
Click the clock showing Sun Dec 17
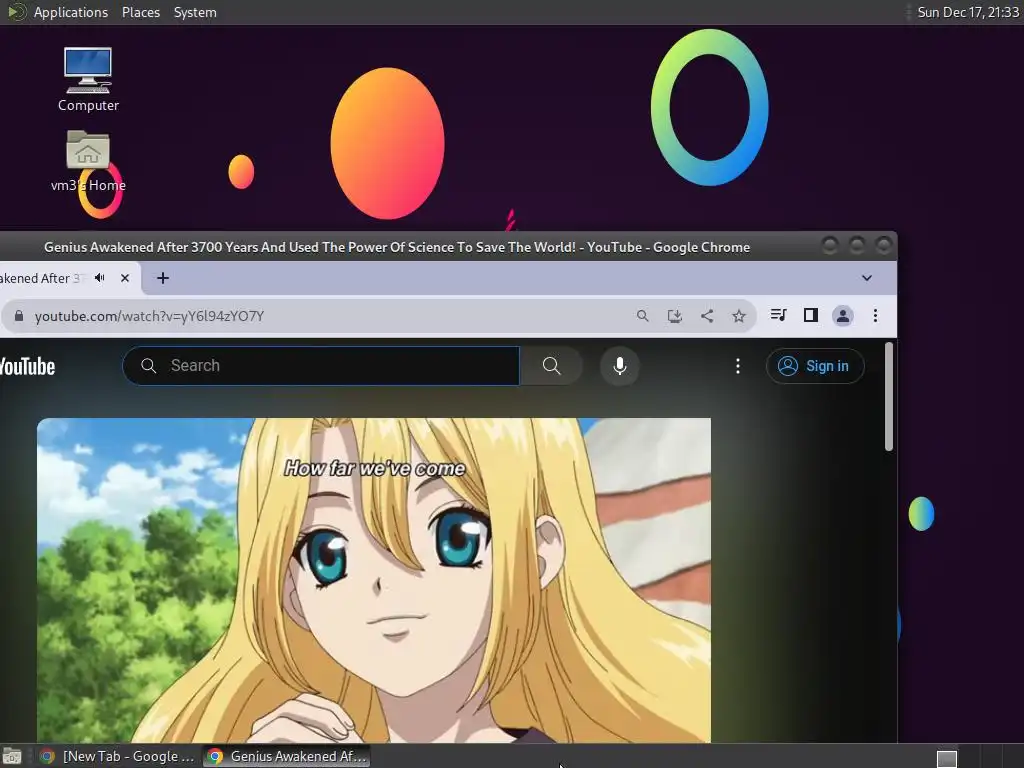(x=968, y=12)
